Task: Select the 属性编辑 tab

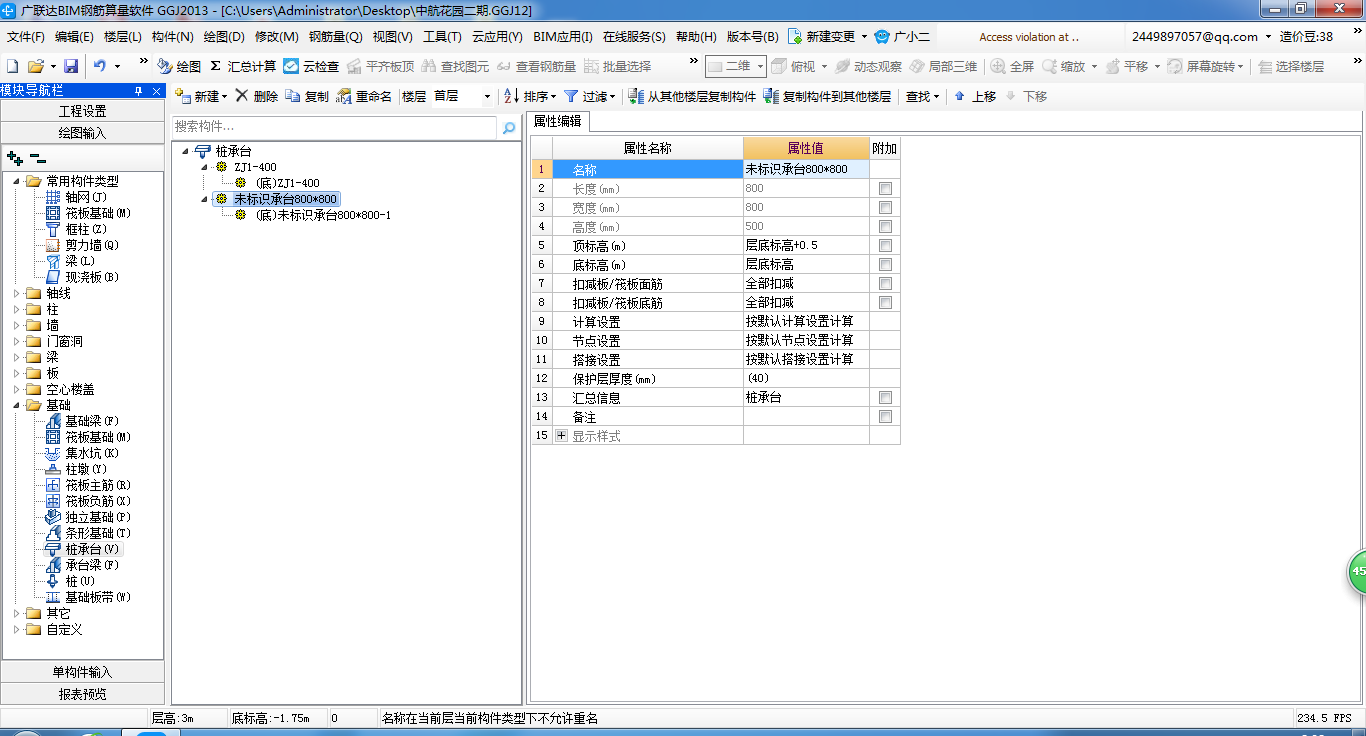Action: pyautogui.click(x=558, y=122)
